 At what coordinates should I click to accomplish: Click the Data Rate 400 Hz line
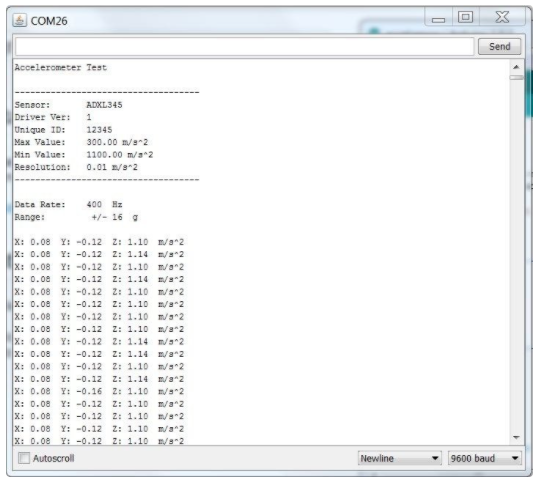(68, 204)
